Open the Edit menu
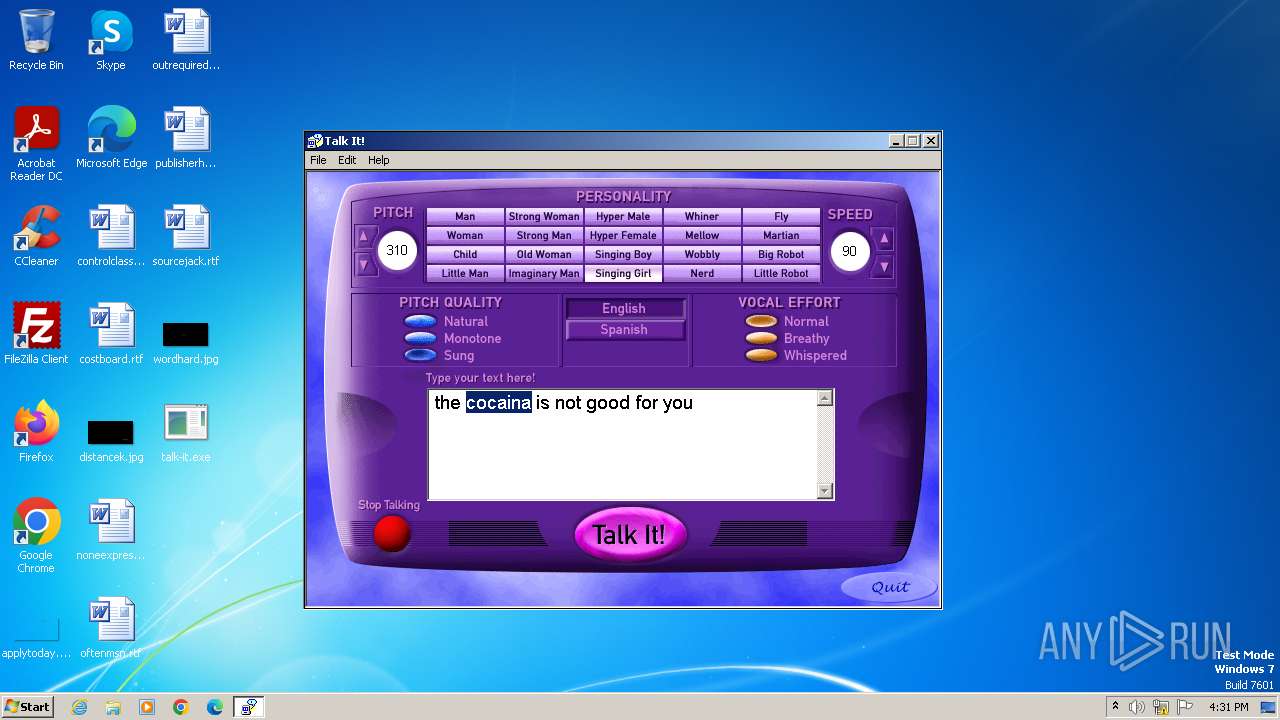 [347, 160]
